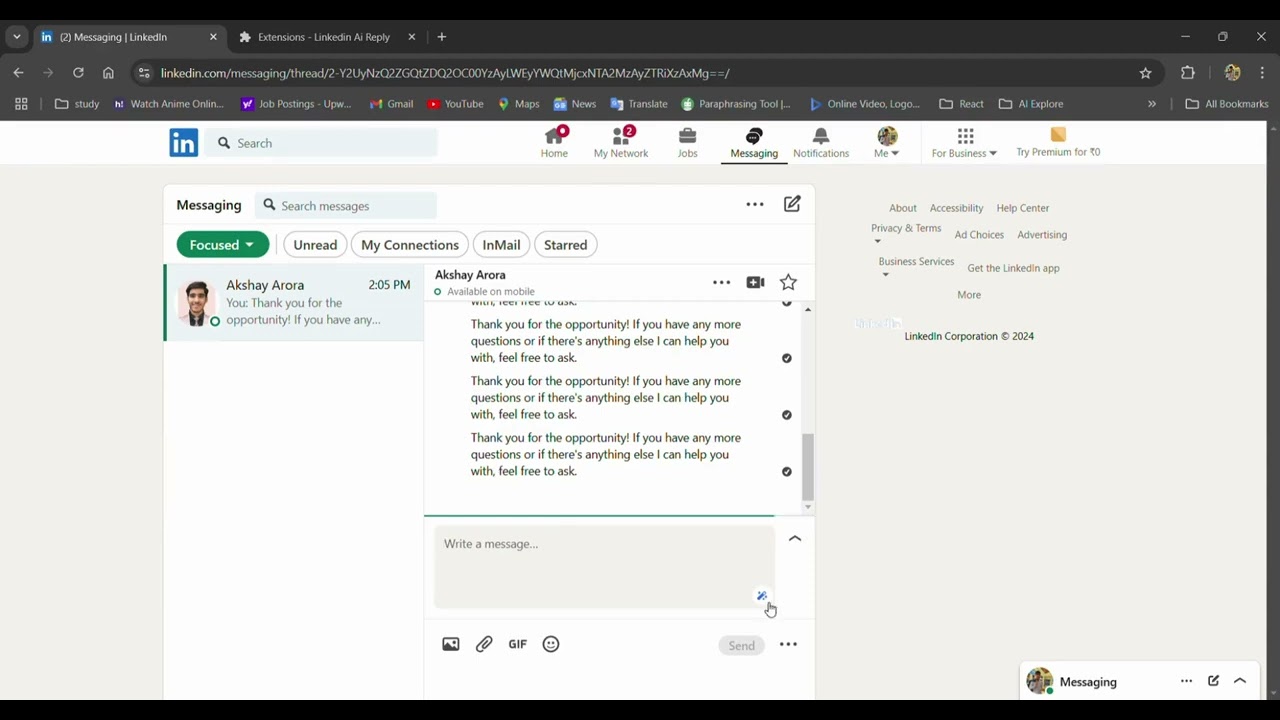Open the browser Extensions puzzle icon
The width and height of the screenshot is (1280, 720).
point(1188,73)
